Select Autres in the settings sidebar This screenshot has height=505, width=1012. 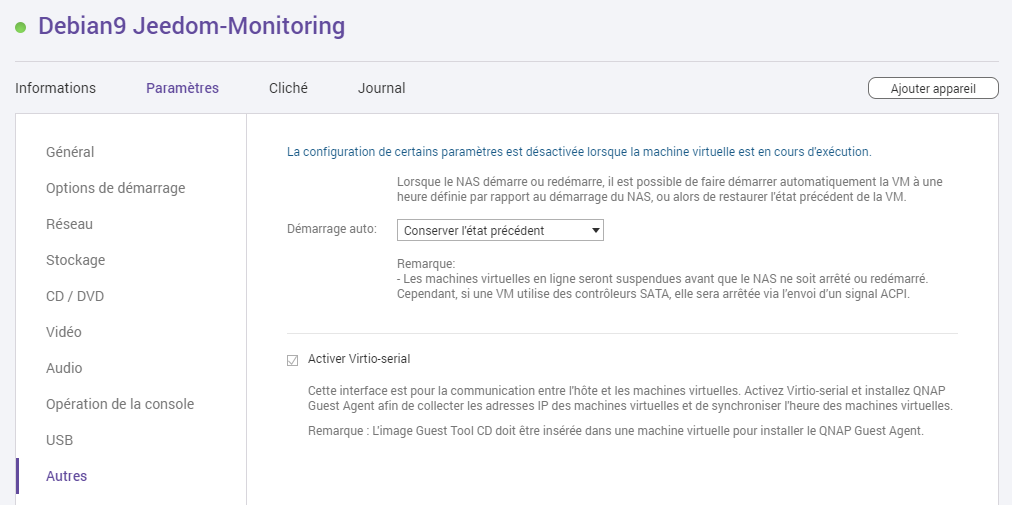pos(66,476)
